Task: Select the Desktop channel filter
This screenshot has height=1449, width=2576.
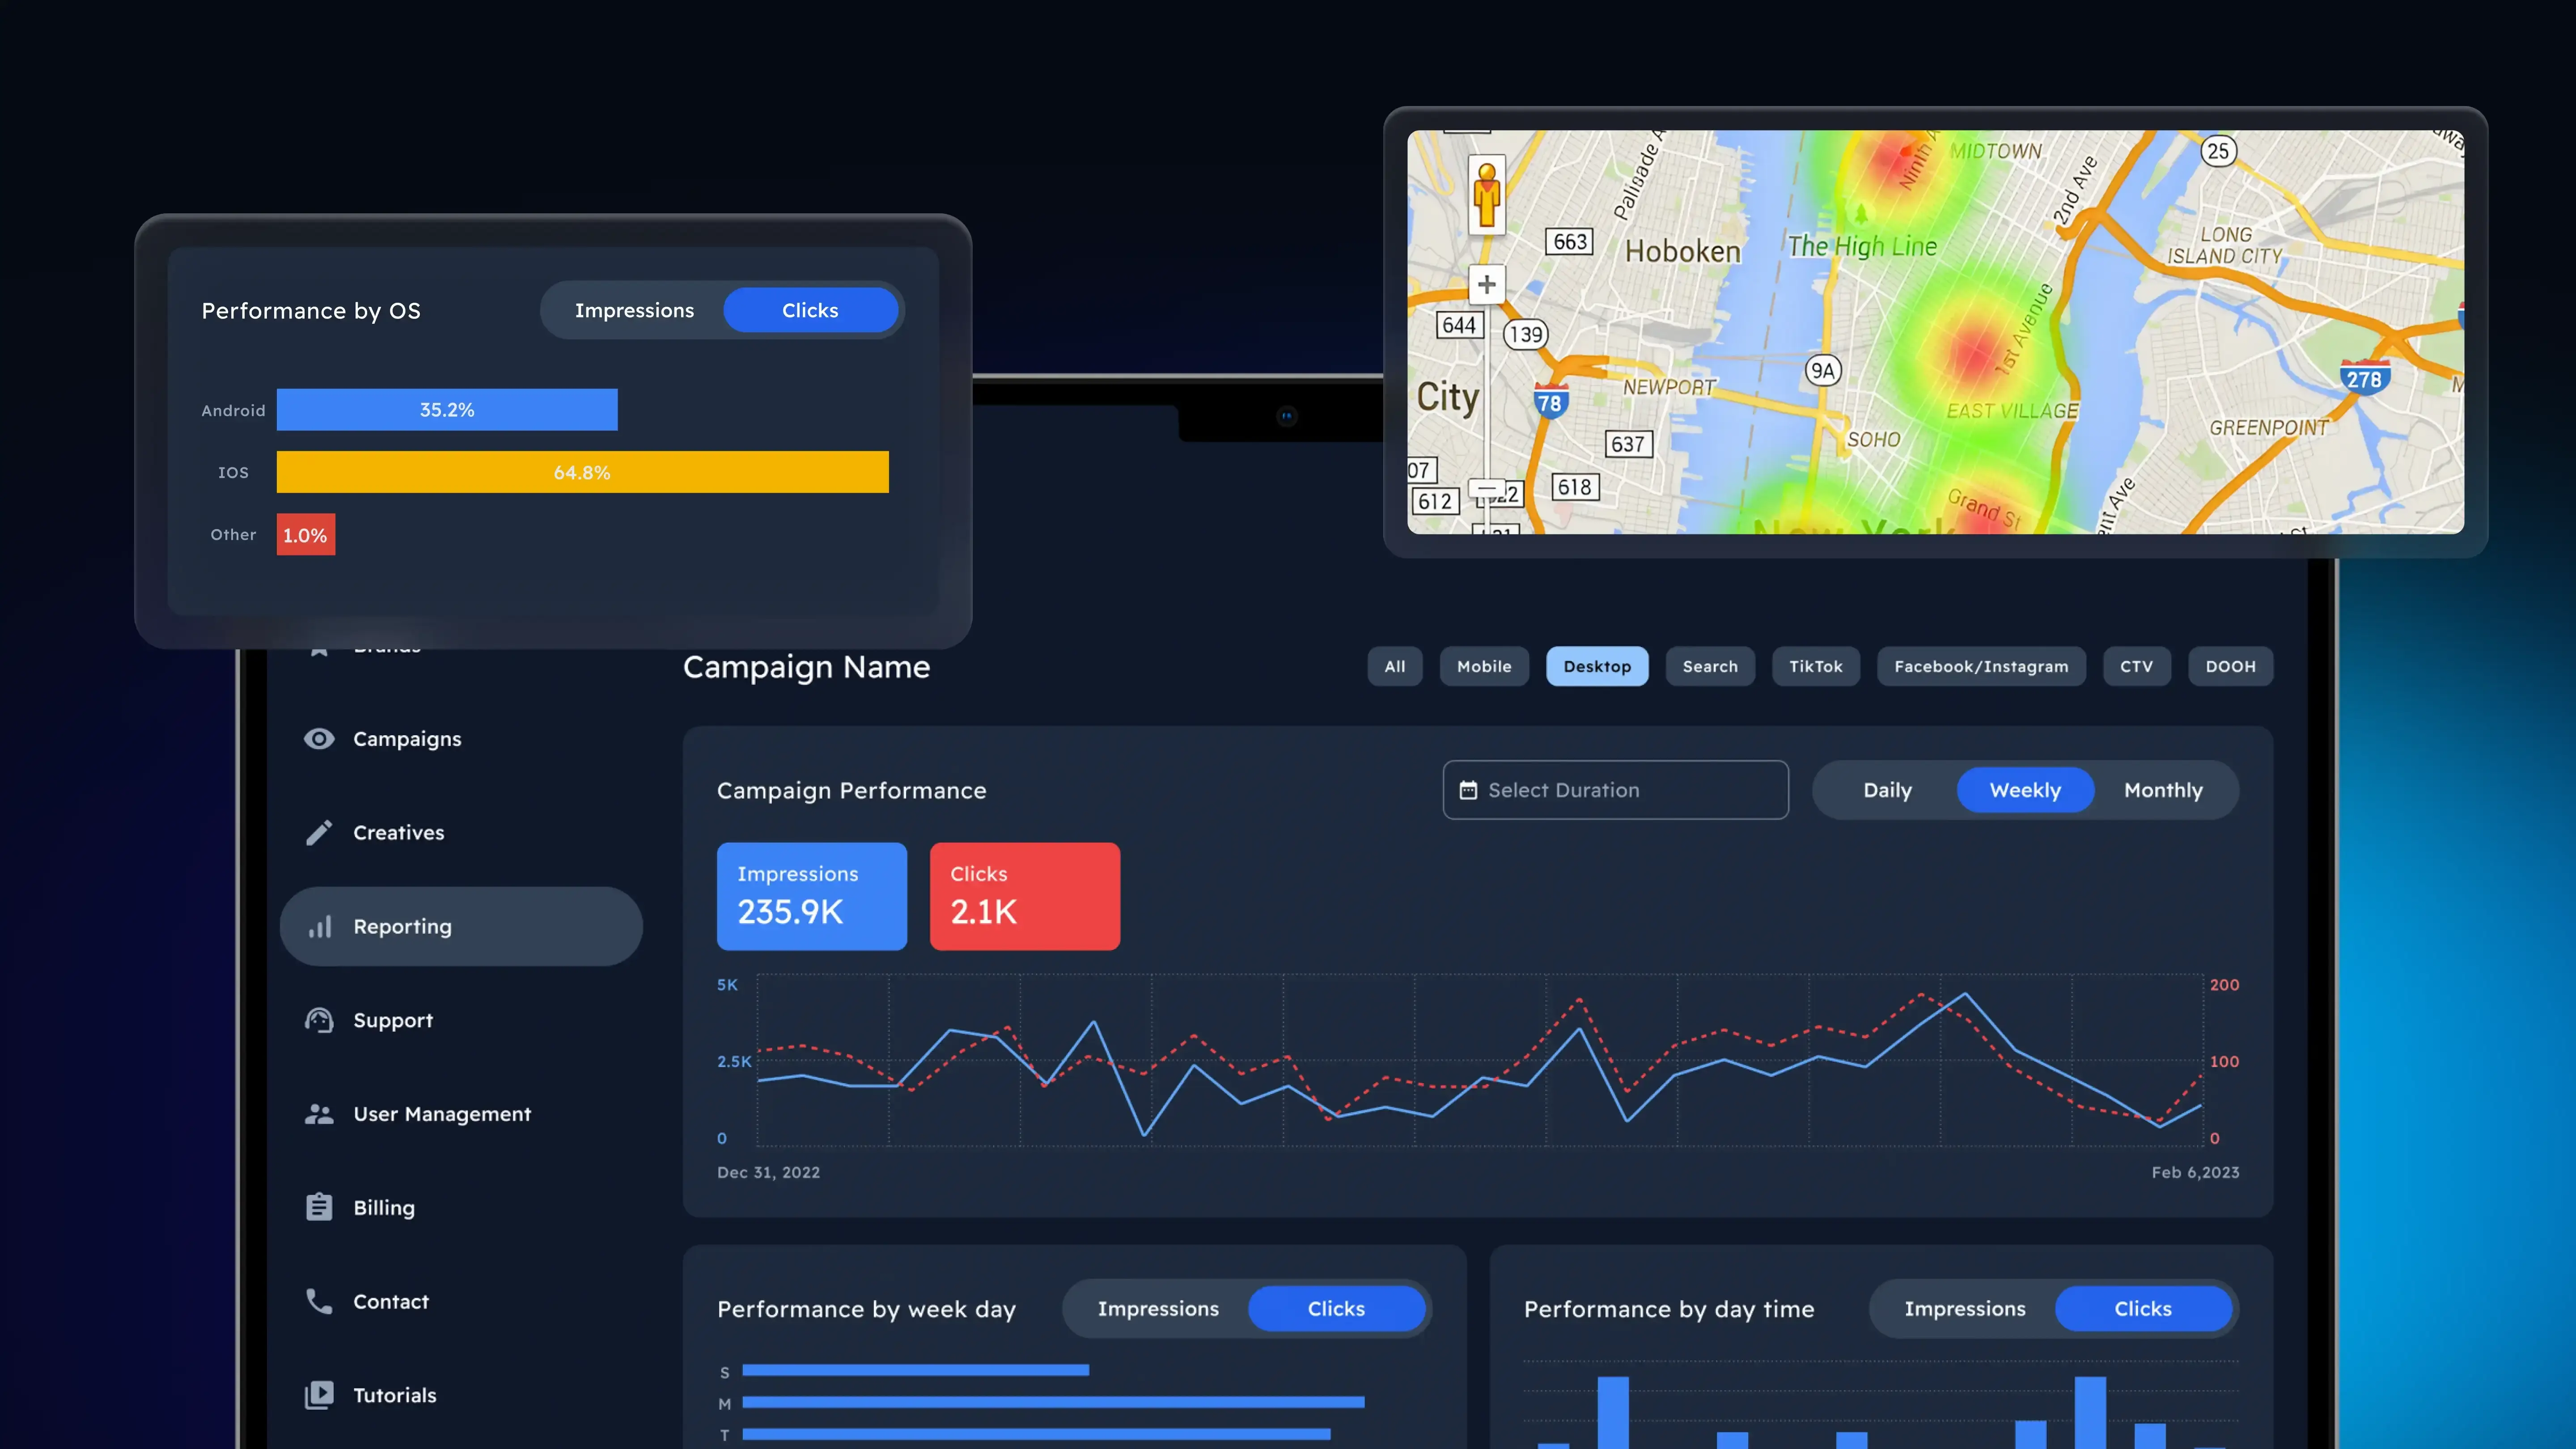Action: (1597, 667)
